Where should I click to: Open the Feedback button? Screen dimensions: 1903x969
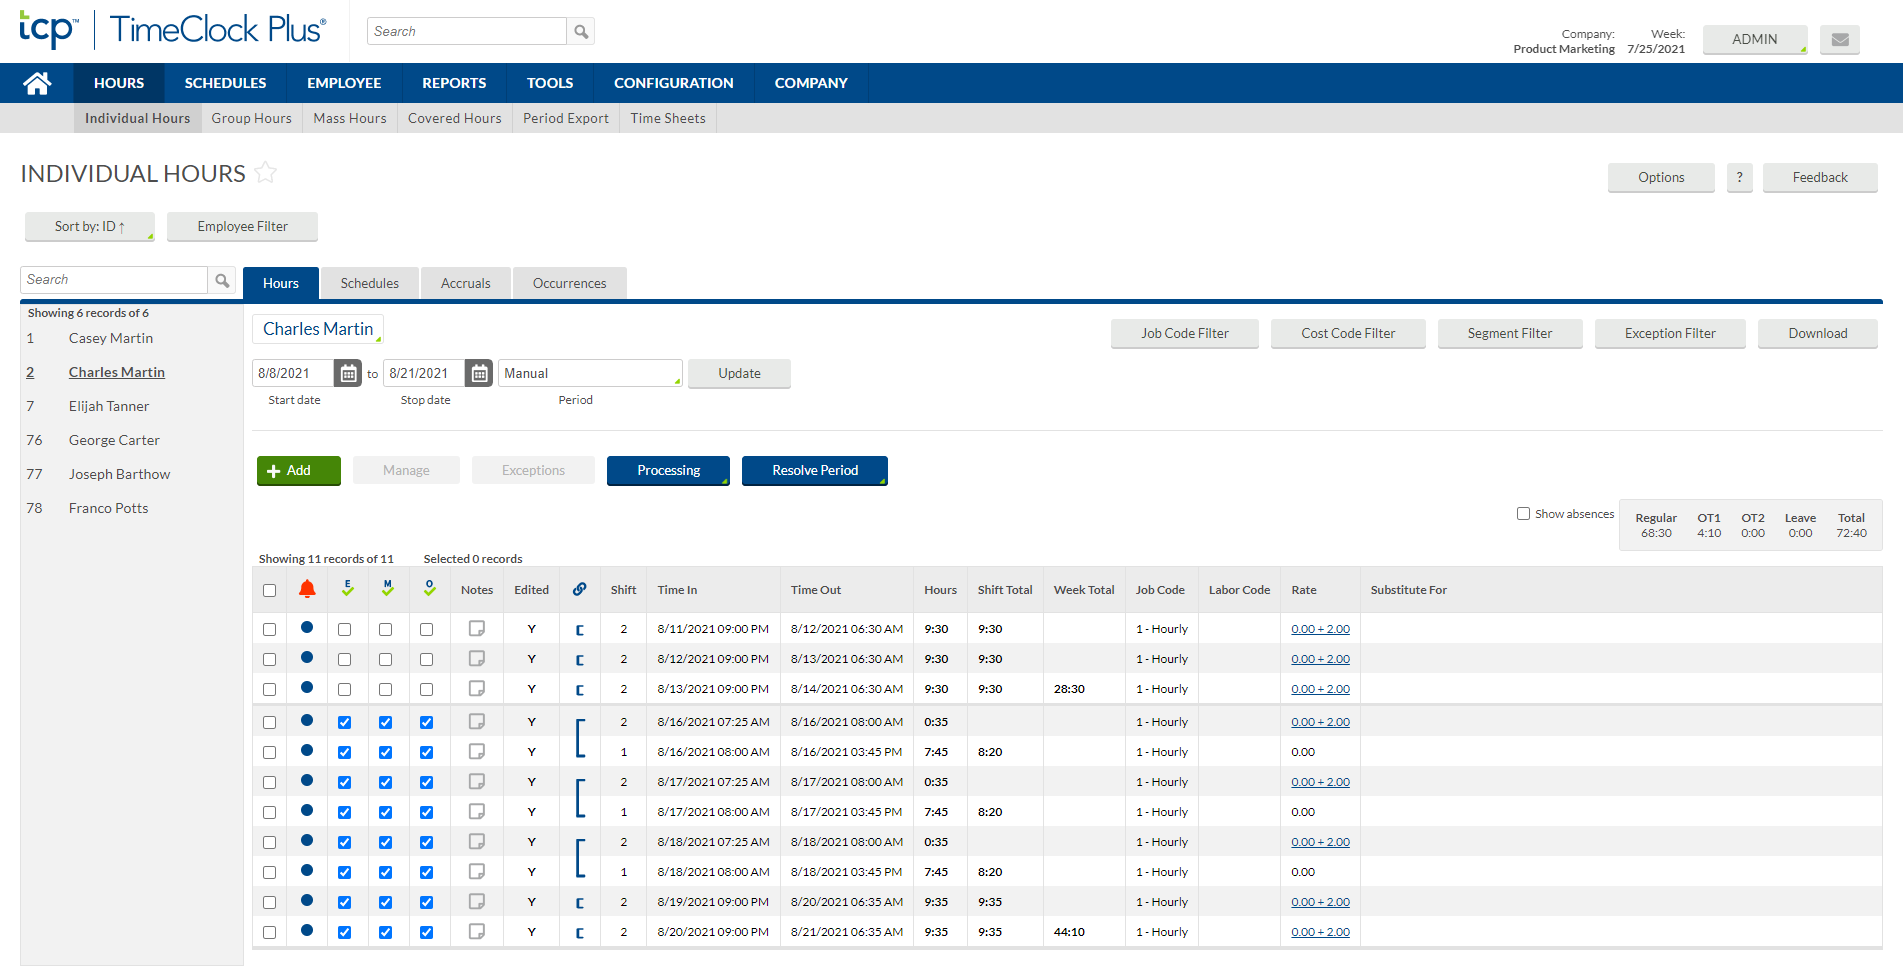[1820, 178]
